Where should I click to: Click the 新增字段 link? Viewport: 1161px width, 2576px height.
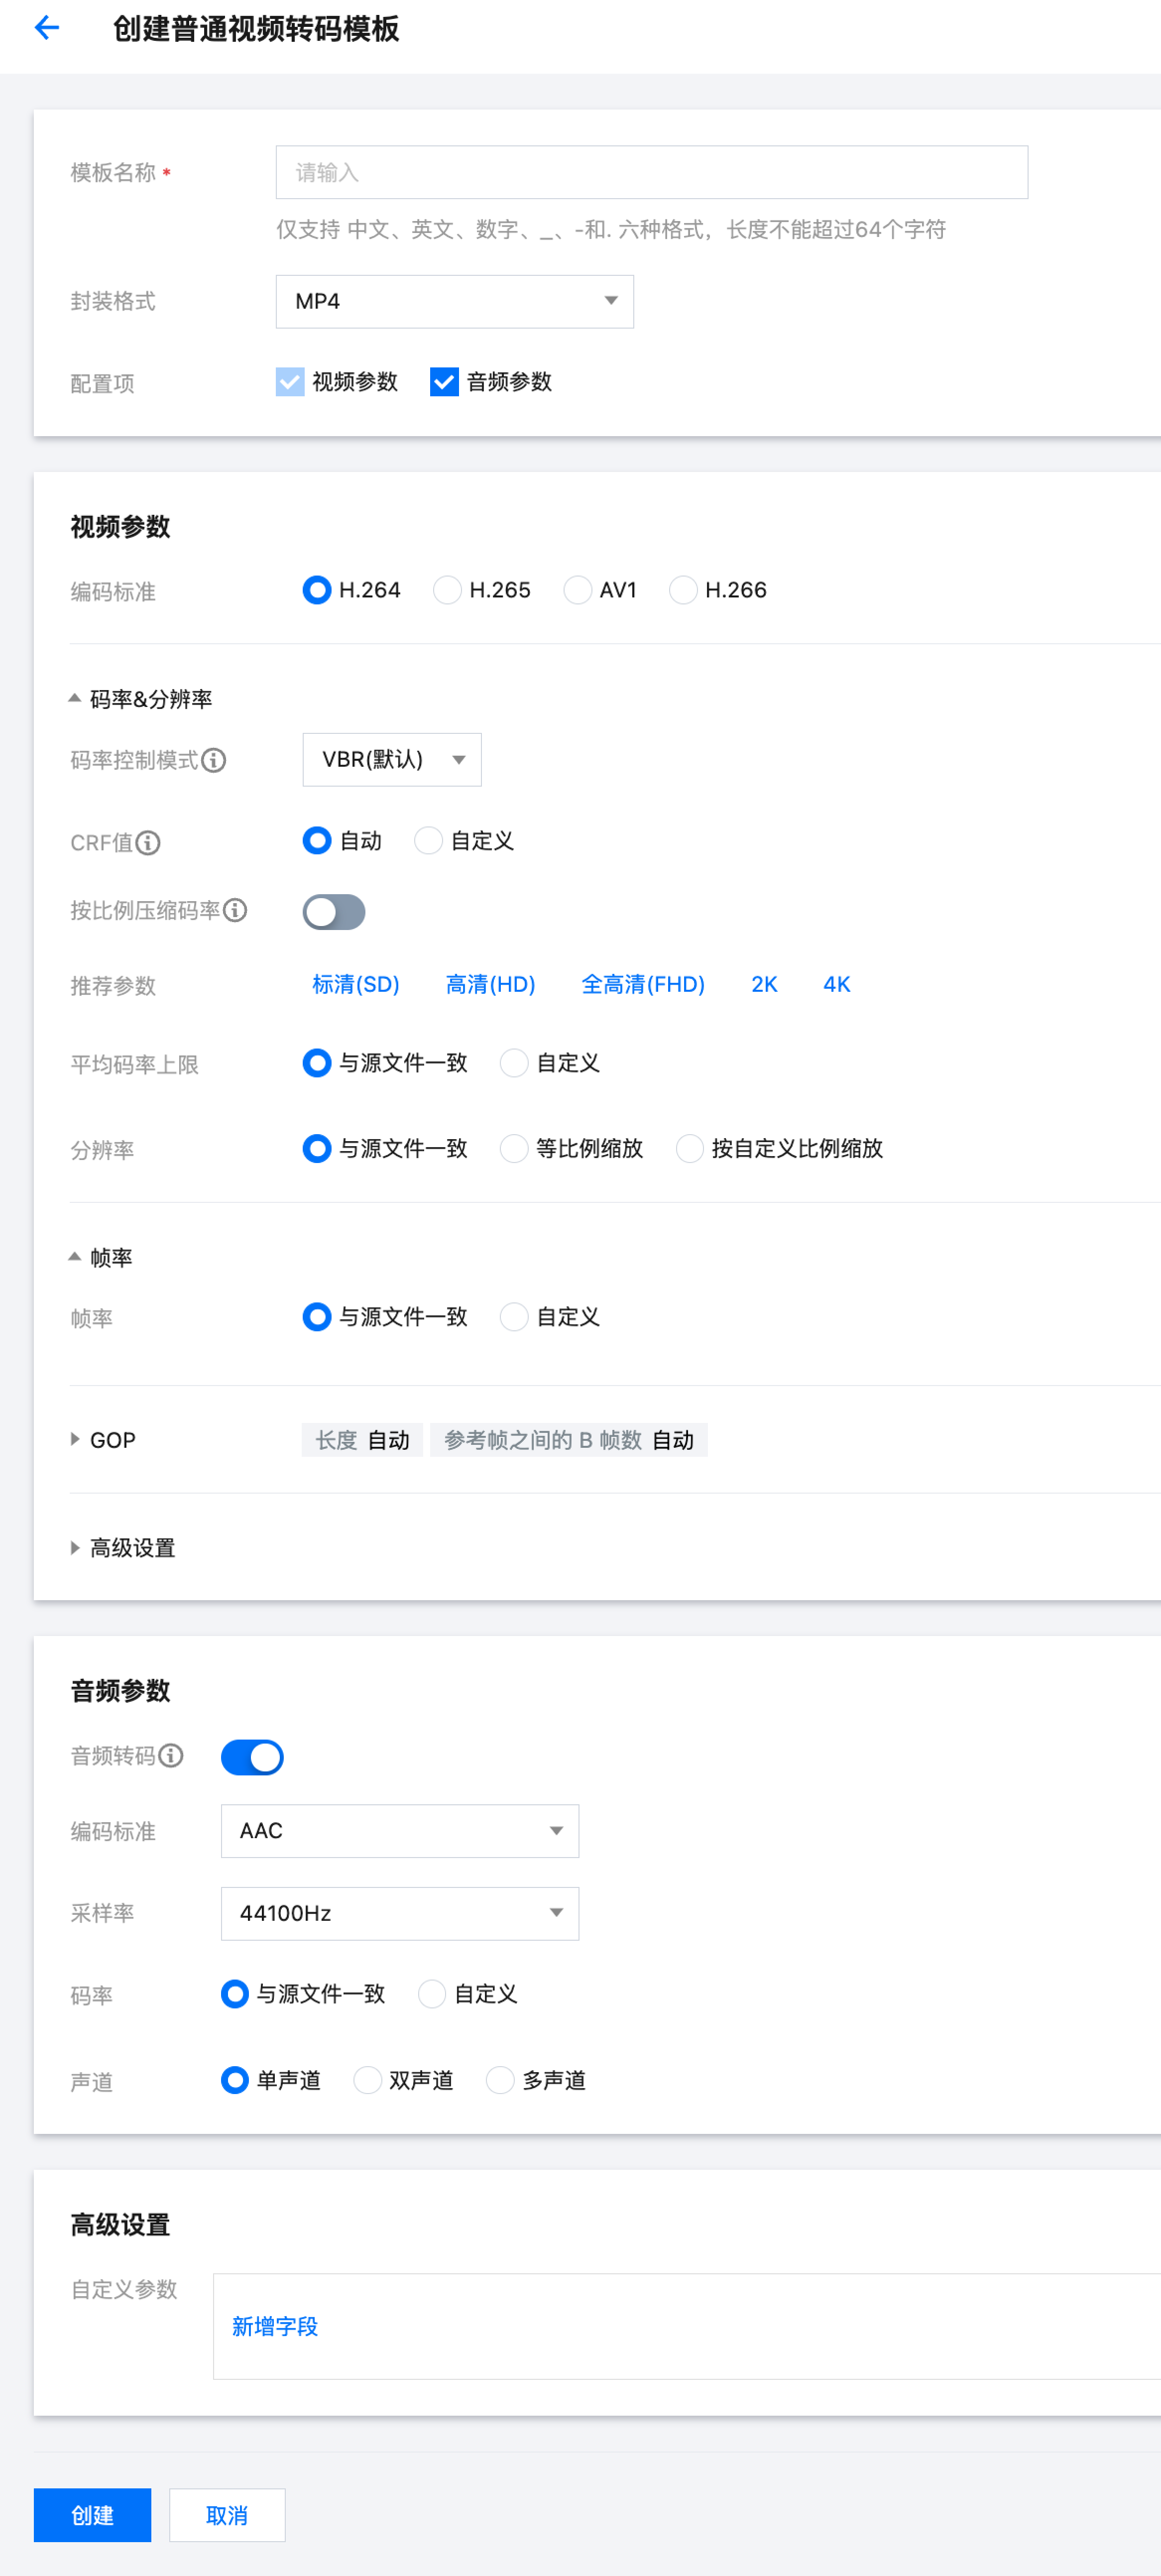(x=275, y=2326)
